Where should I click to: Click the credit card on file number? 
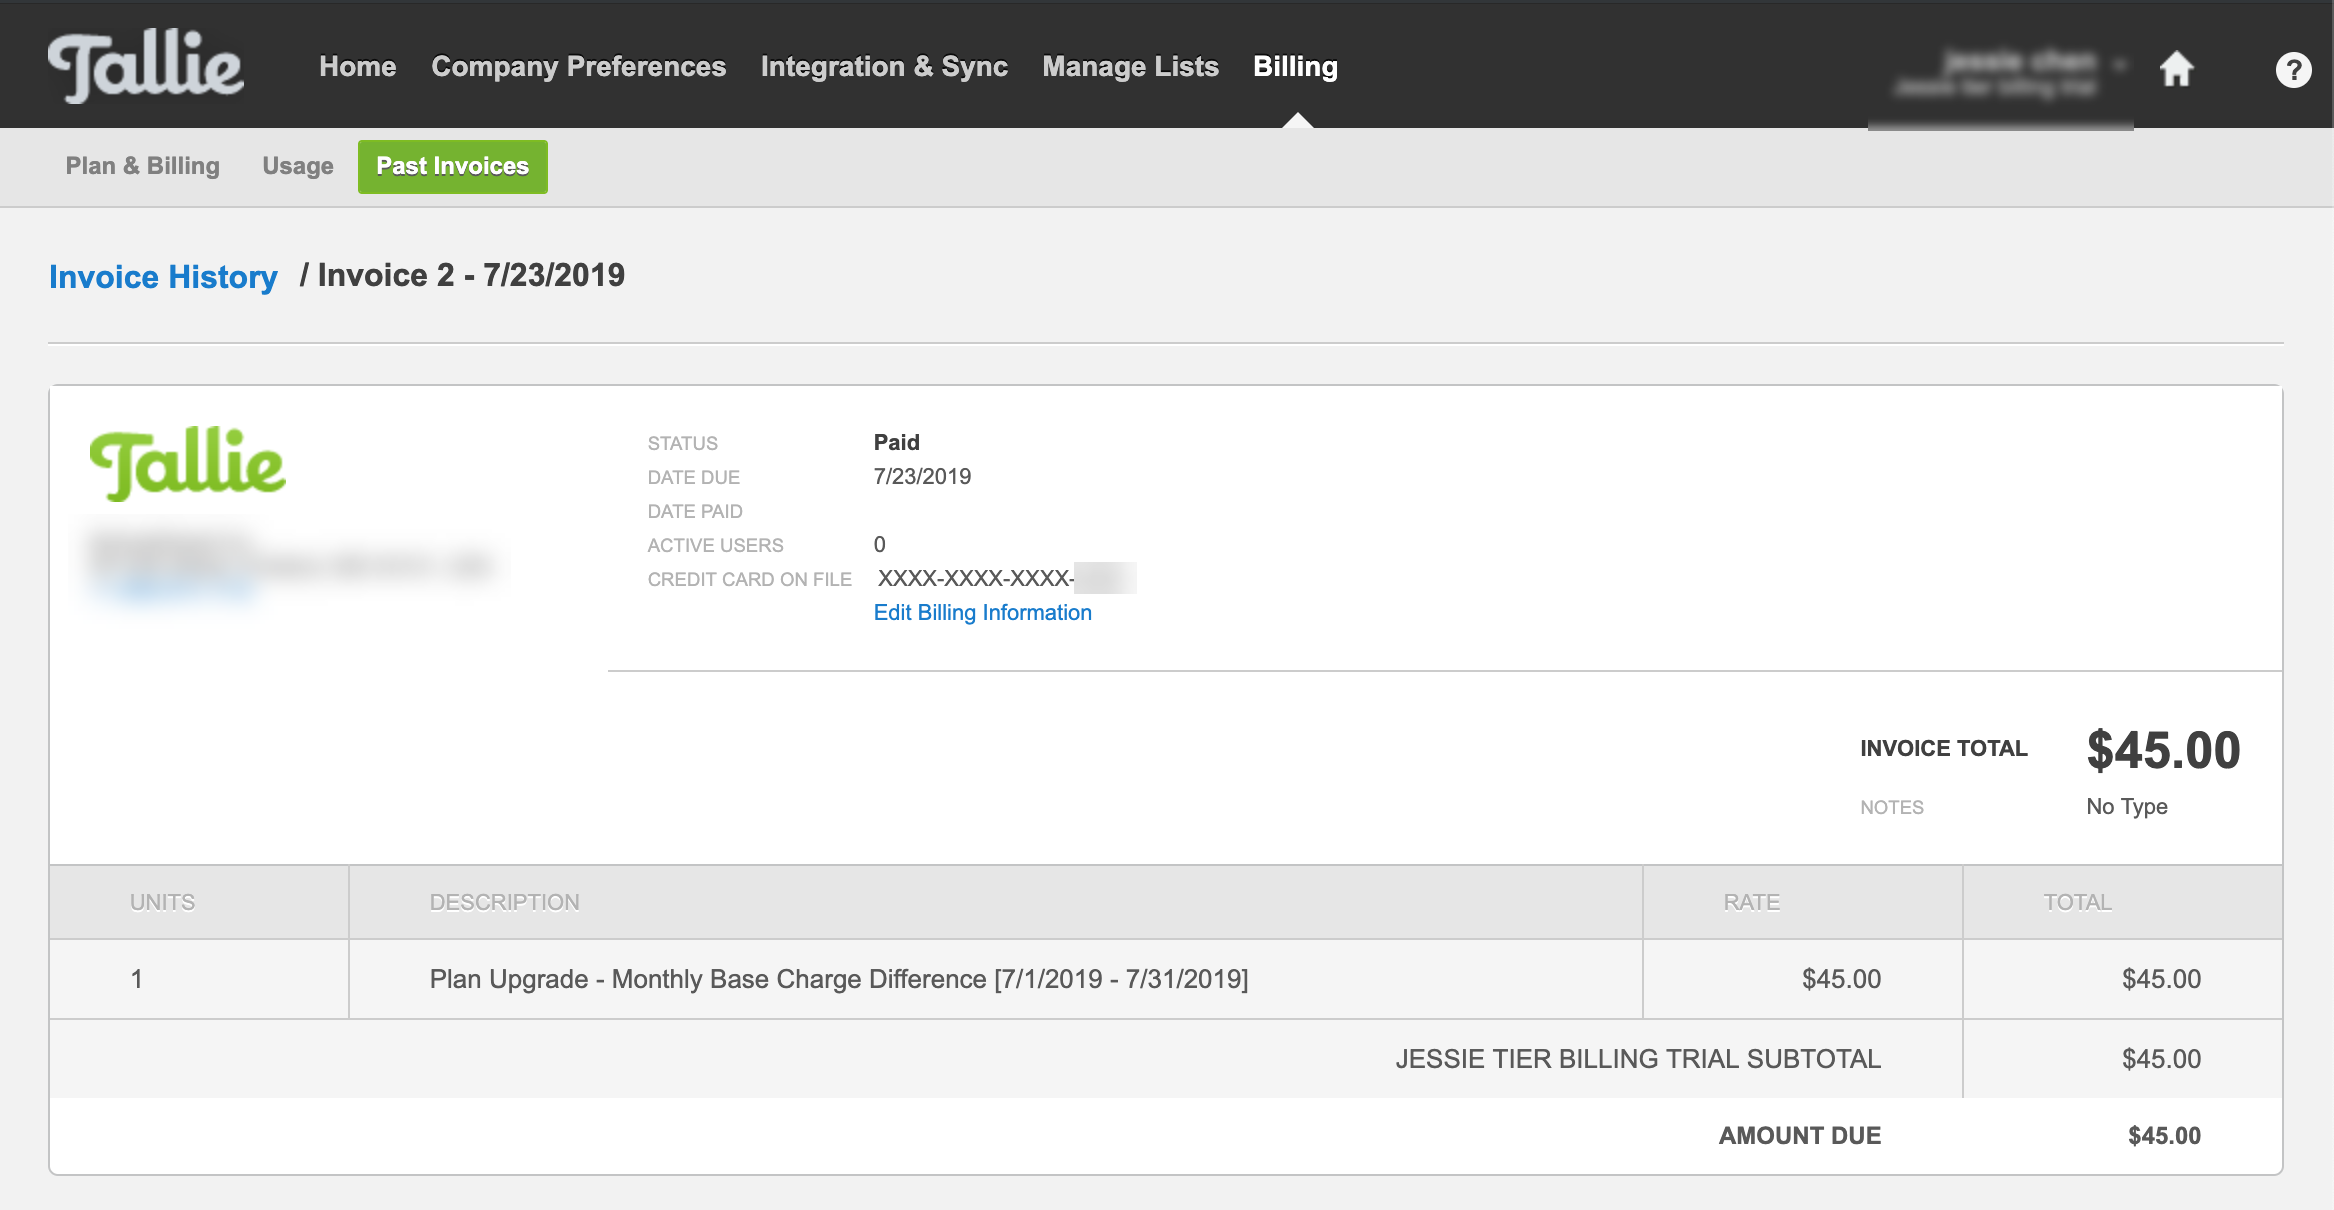(1006, 578)
